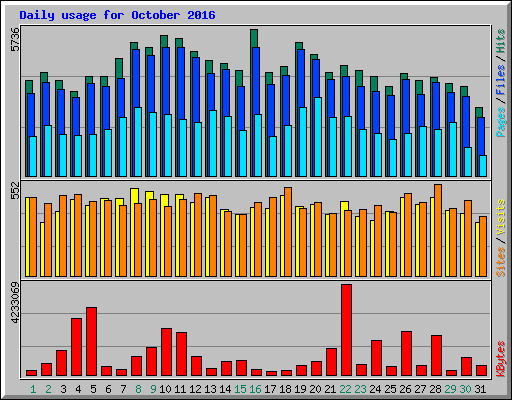This screenshot has height=400, width=512.
Task: Click day 22 on the x-axis
Action: (x=345, y=389)
